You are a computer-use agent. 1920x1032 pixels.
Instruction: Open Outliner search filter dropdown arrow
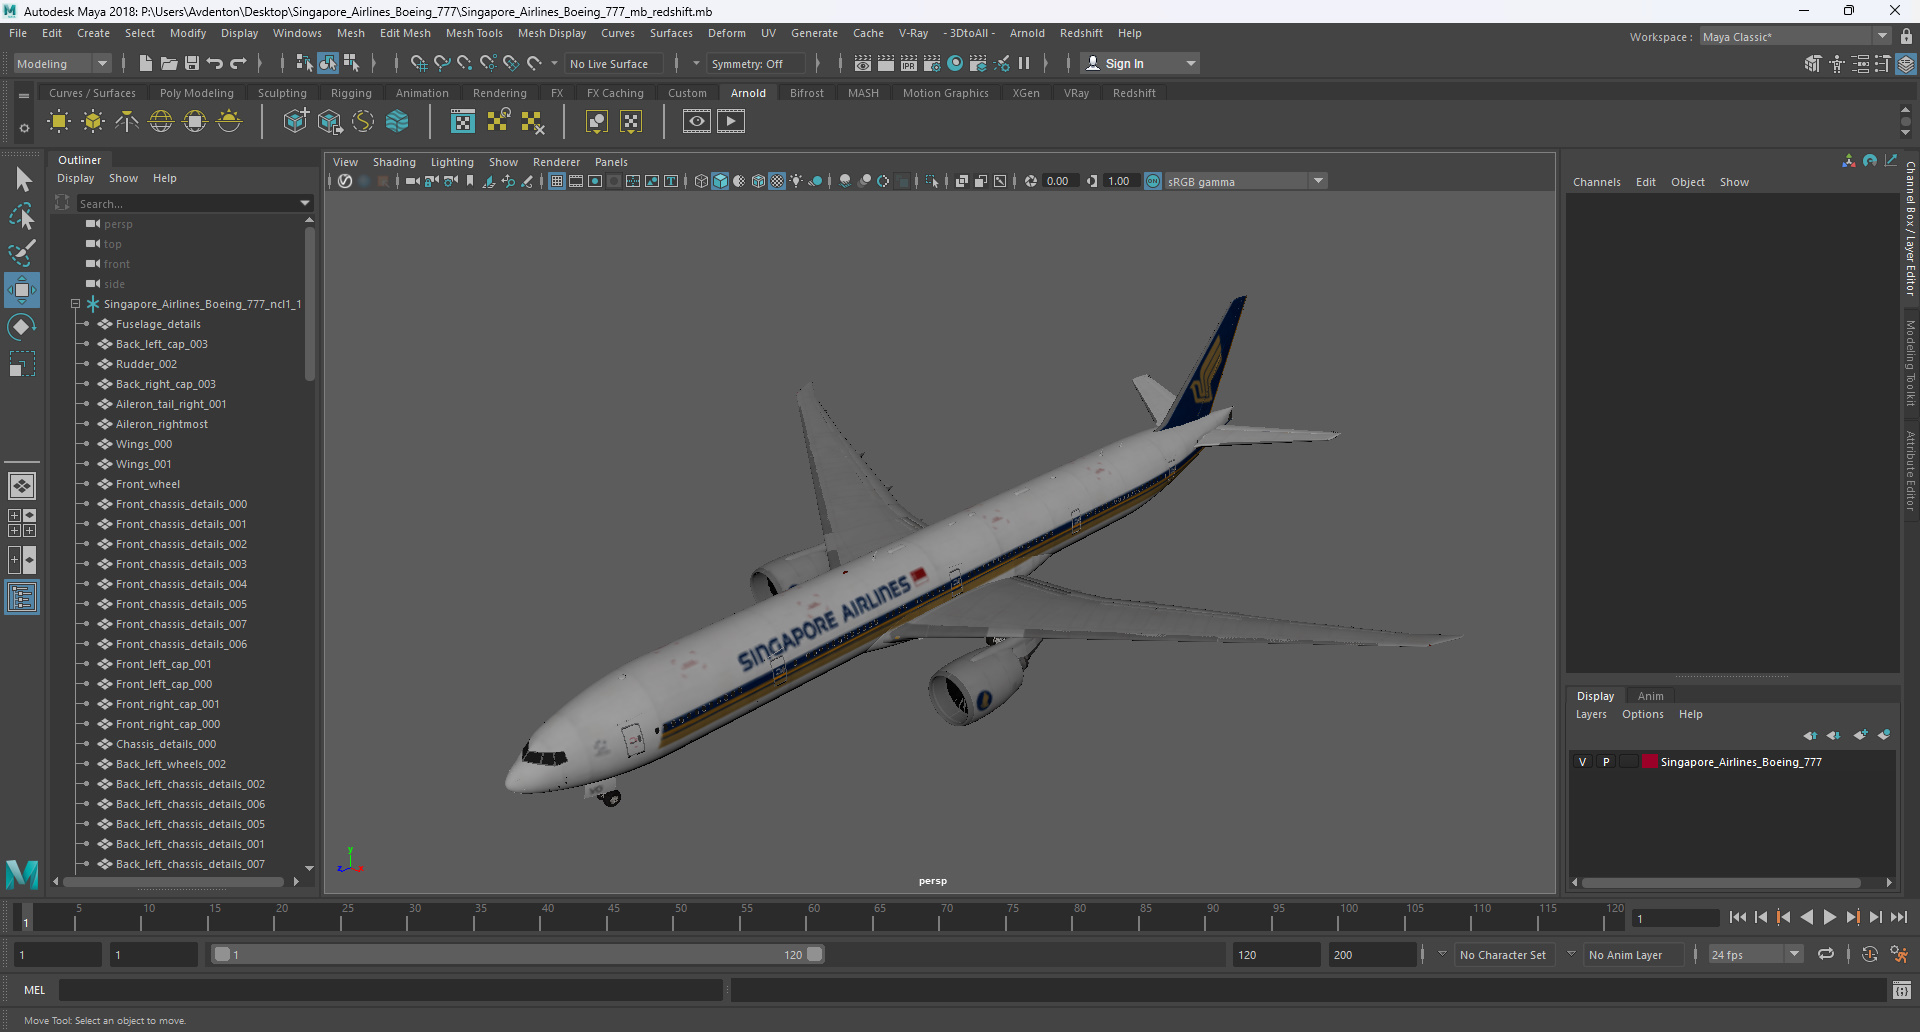(x=305, y=203)
